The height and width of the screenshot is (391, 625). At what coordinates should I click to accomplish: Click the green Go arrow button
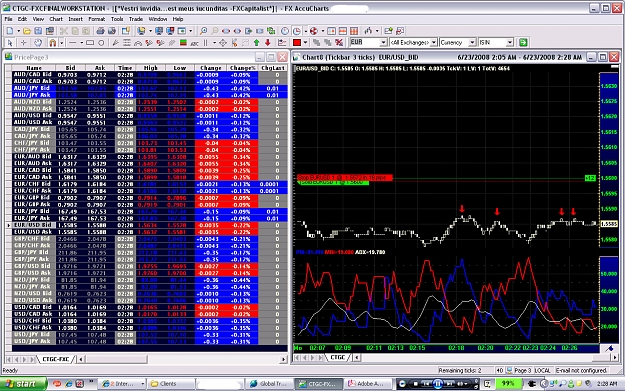(x=523, y=42)
